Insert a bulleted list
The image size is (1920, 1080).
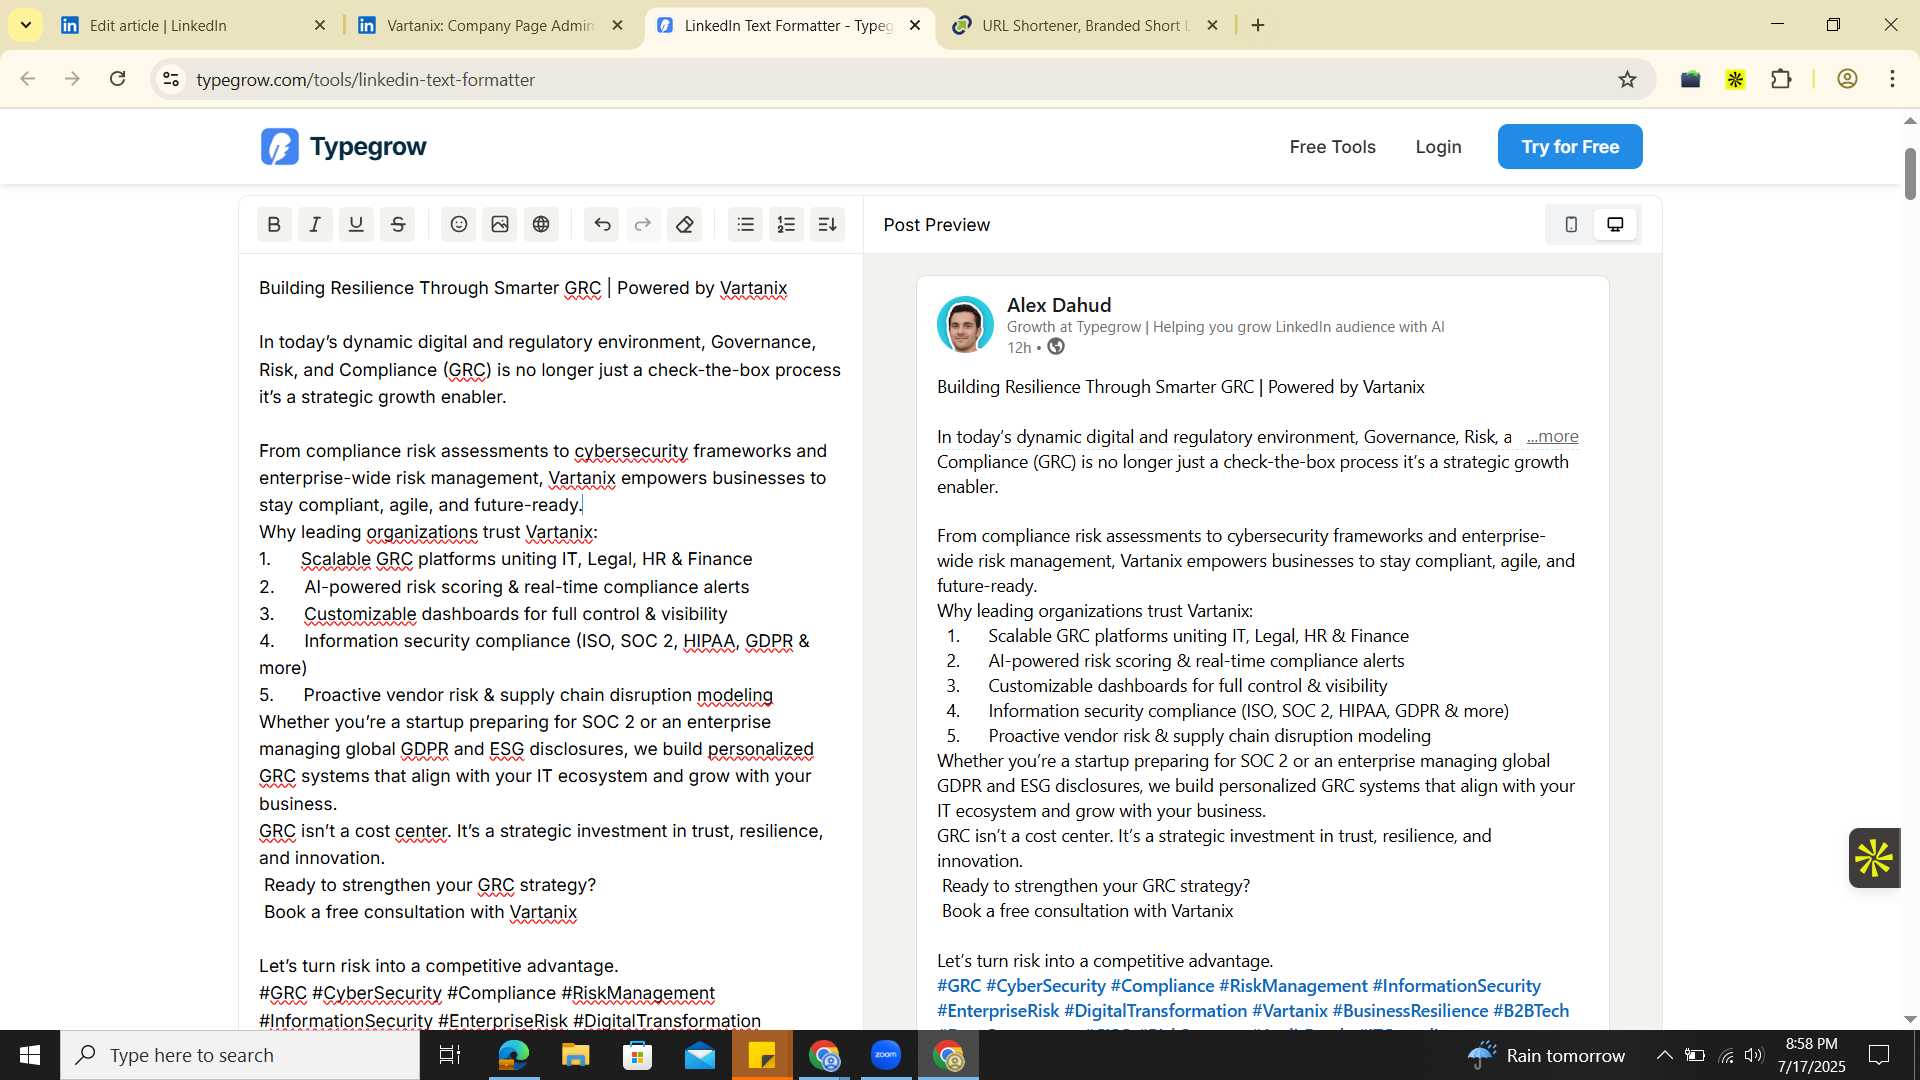[x=746, y=225]
